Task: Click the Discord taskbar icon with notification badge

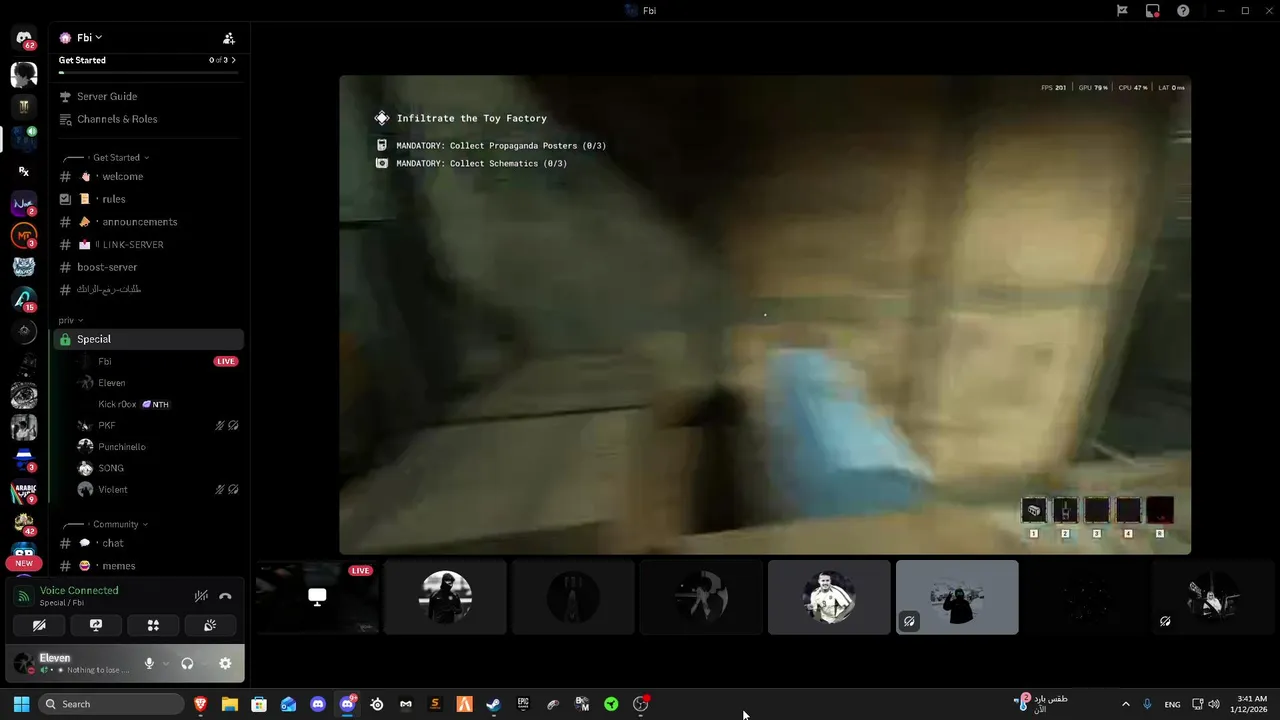Action: 347,704
